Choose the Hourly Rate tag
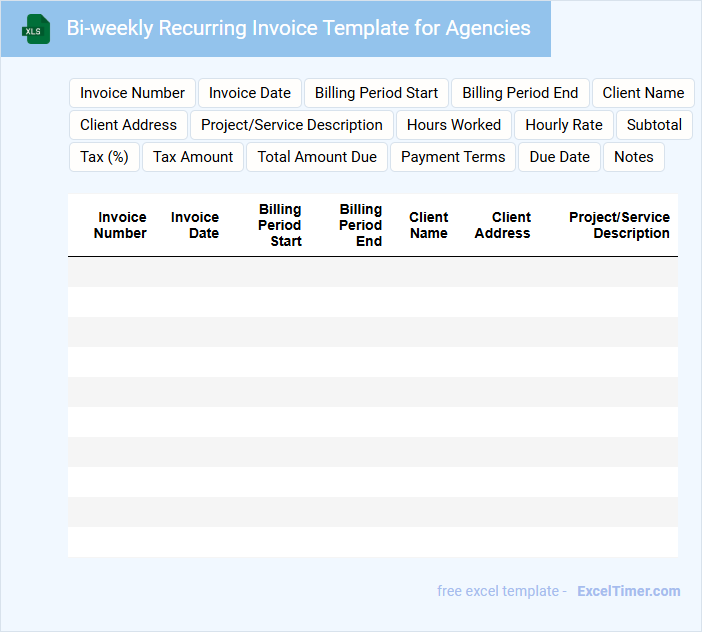702x632 pixels. pos(564,125)
